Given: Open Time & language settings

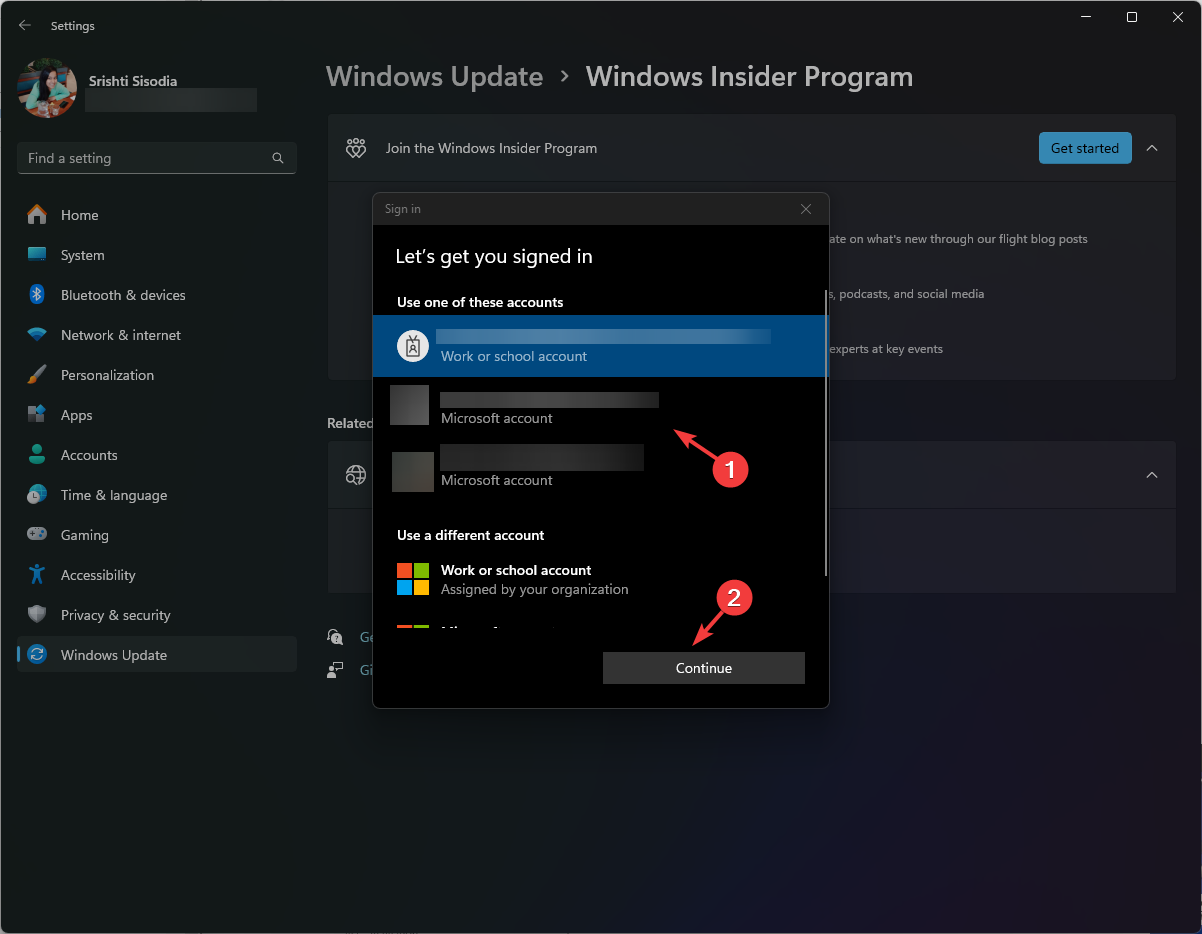Looking at the screenshot, I should pyautogui.click(x=35, y=495).
